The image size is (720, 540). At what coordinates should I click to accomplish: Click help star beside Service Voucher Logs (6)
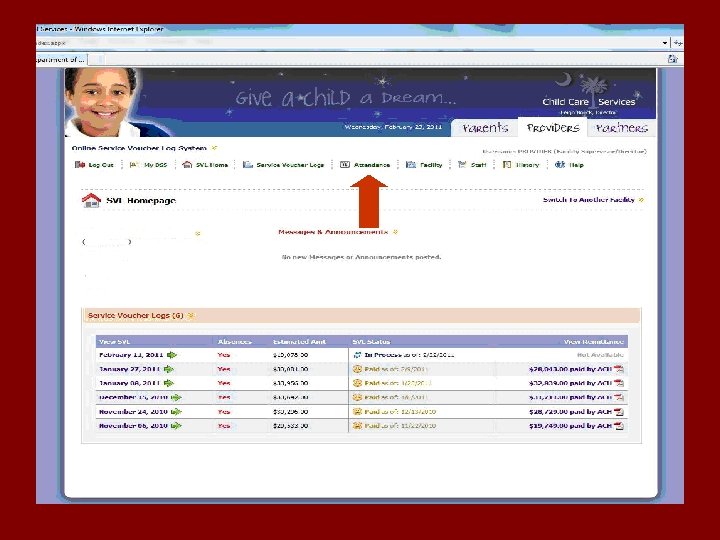[x=191, y=315]
